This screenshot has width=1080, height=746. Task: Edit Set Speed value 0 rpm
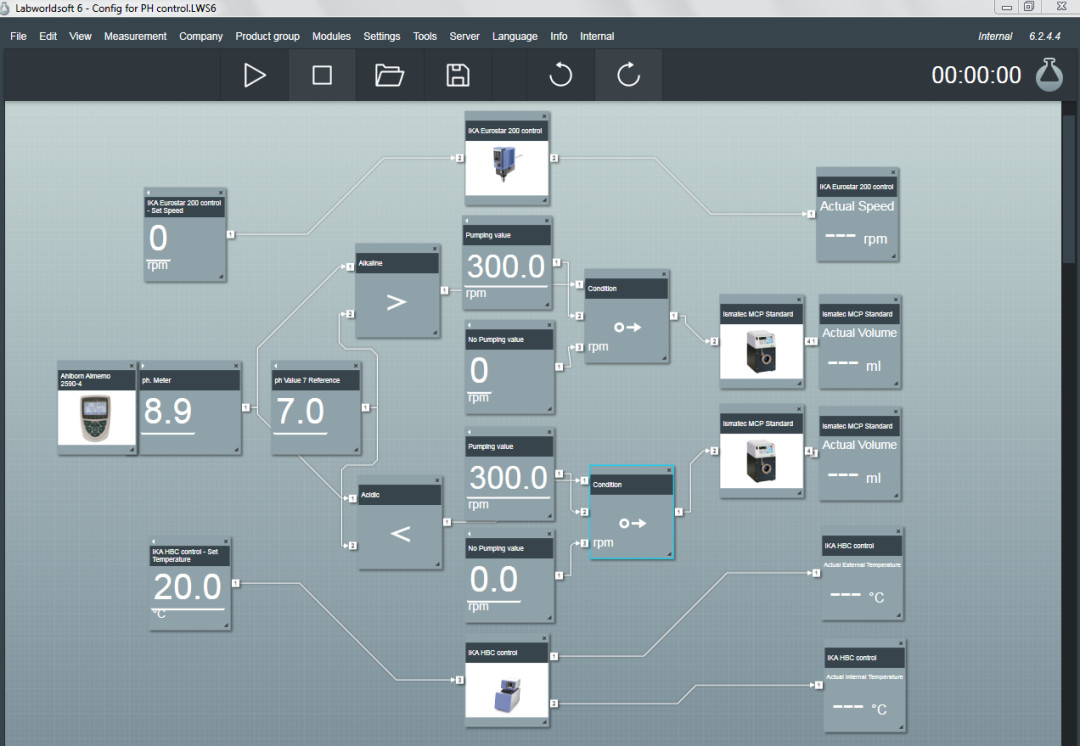point(158,239)
